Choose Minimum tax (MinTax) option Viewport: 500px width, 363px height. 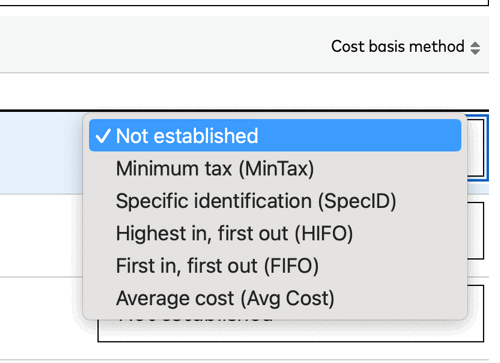275,168
